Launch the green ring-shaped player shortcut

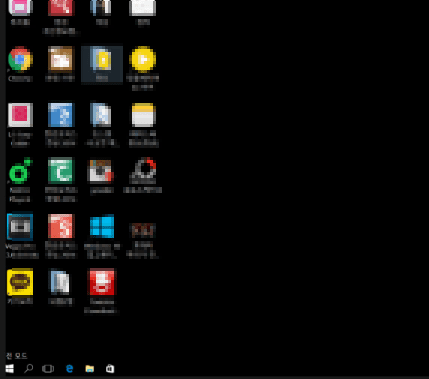pos(20,171)
